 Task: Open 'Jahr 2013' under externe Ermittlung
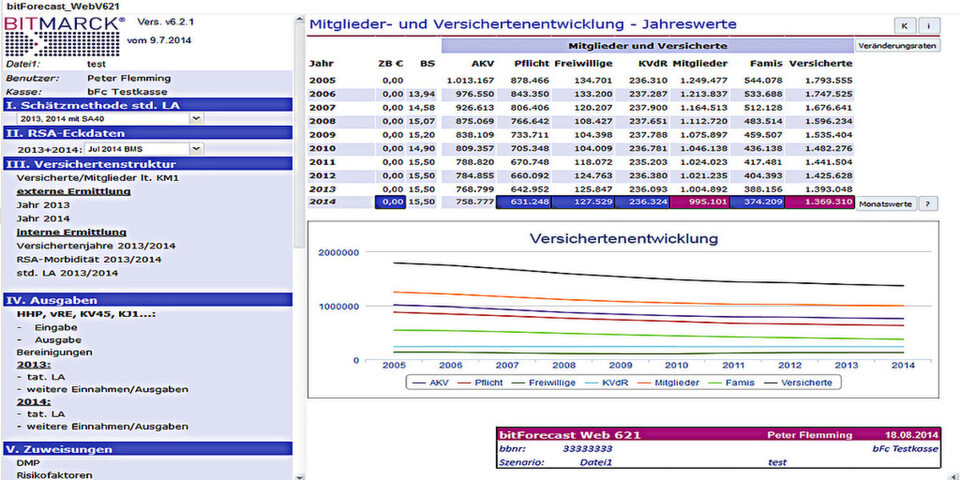tap(43, 205)
